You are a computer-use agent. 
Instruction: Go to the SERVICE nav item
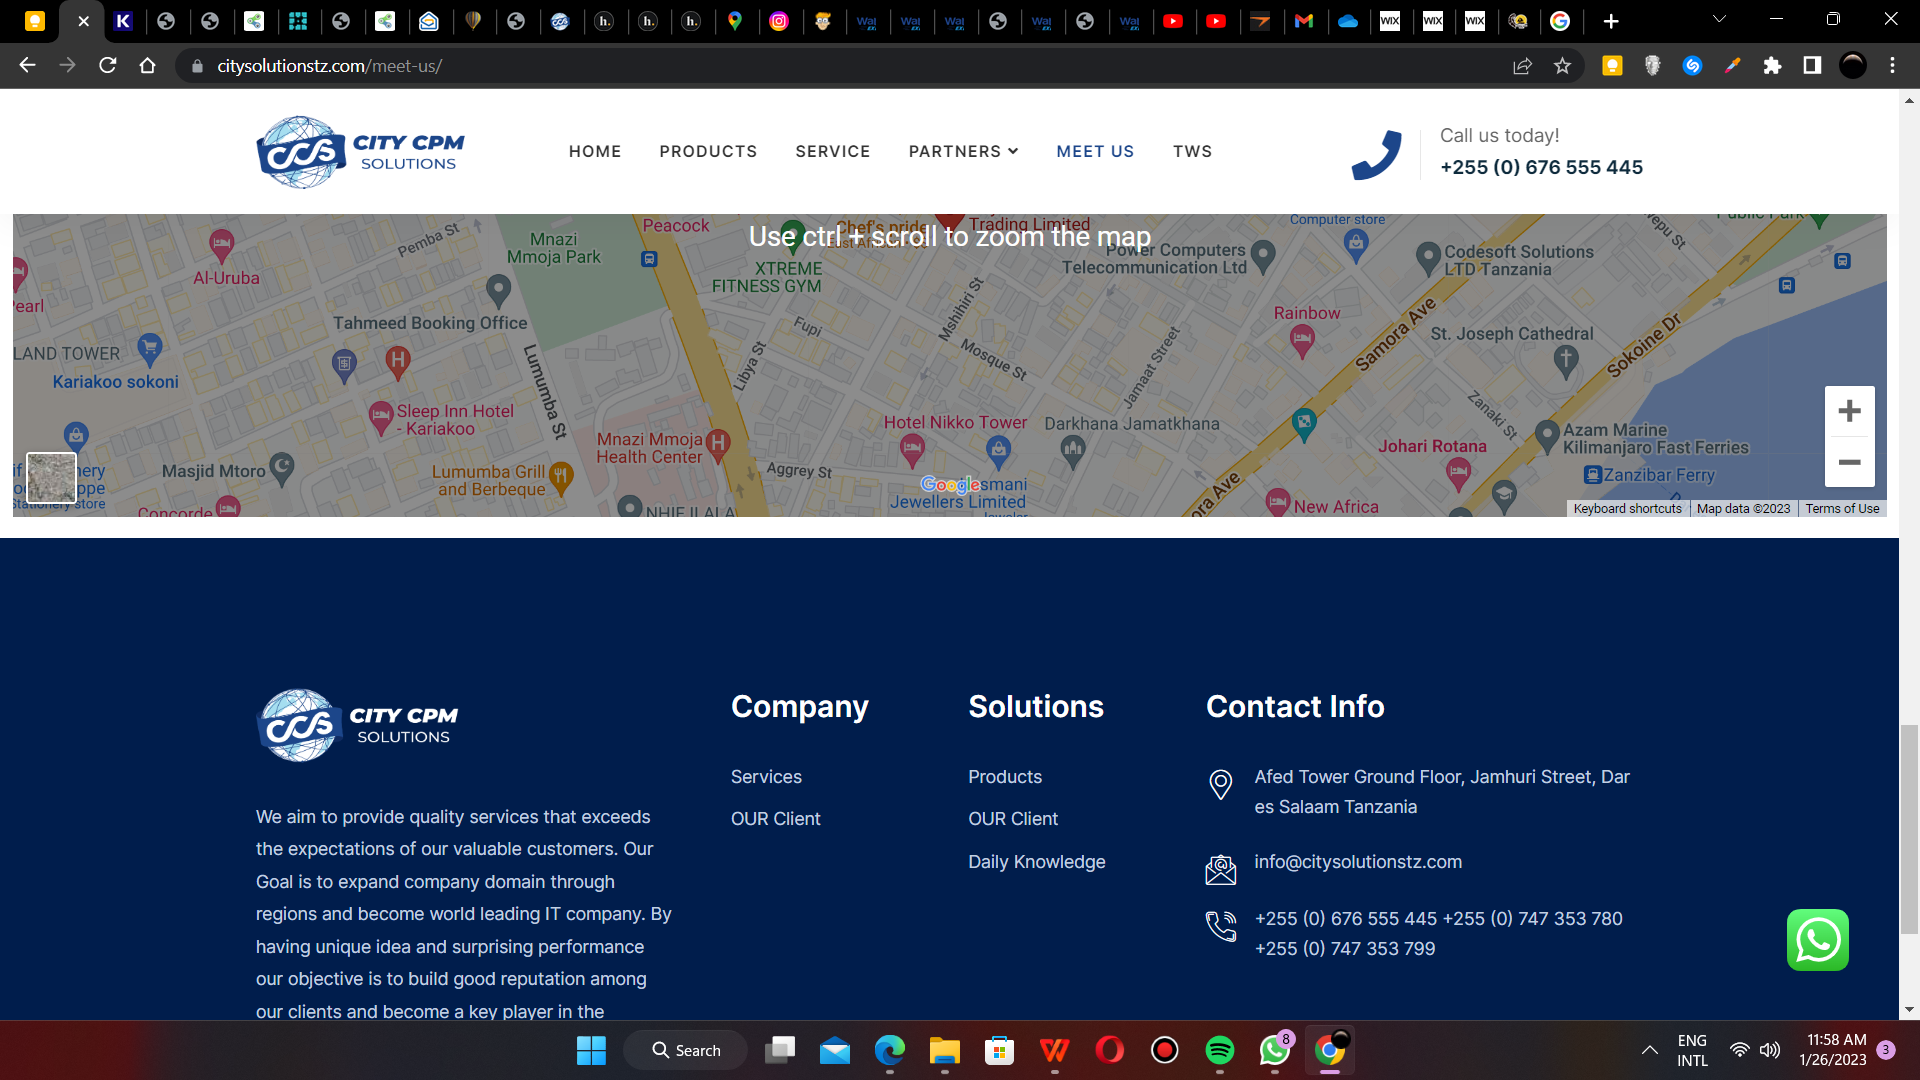832,151
